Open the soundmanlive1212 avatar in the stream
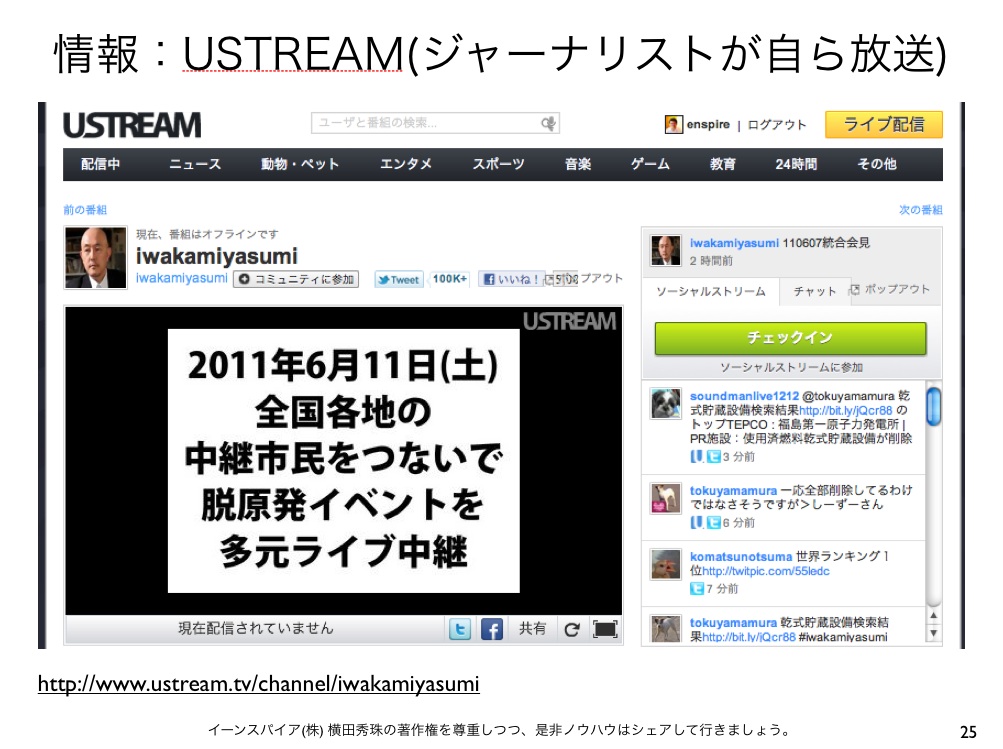 [x=666, y=404]
